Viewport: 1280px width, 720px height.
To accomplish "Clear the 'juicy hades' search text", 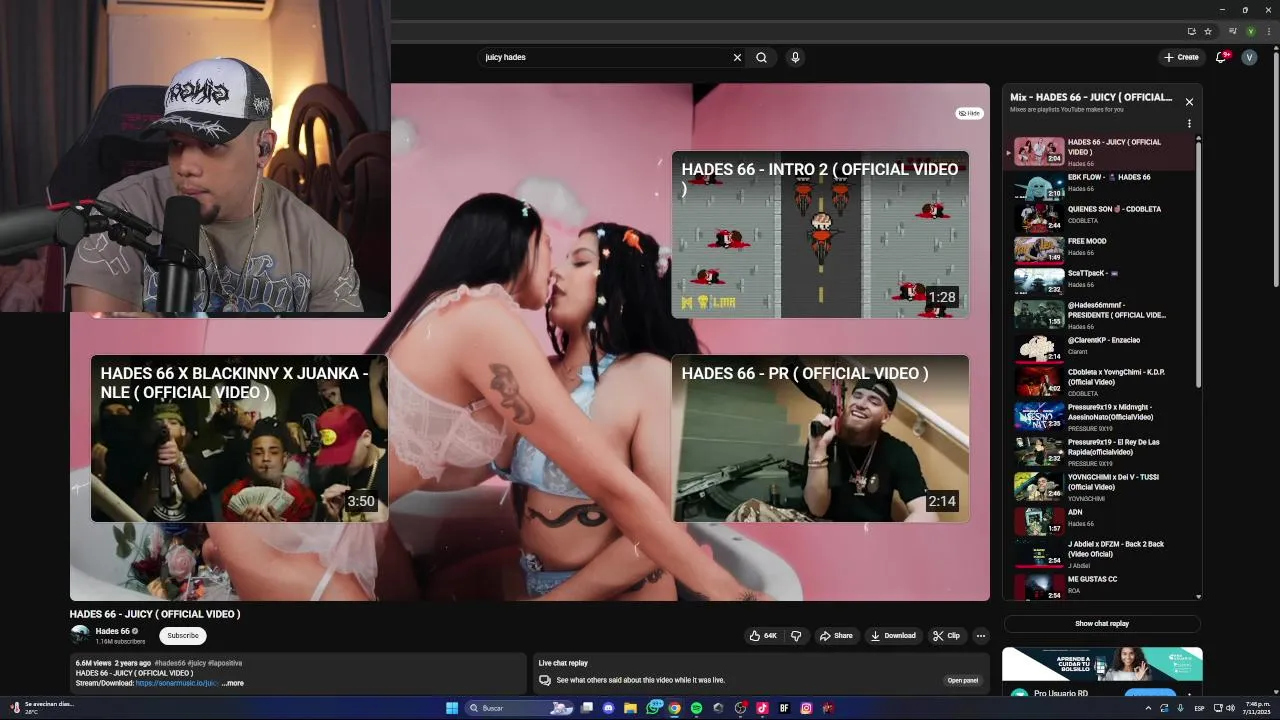I will pos(737,57).
